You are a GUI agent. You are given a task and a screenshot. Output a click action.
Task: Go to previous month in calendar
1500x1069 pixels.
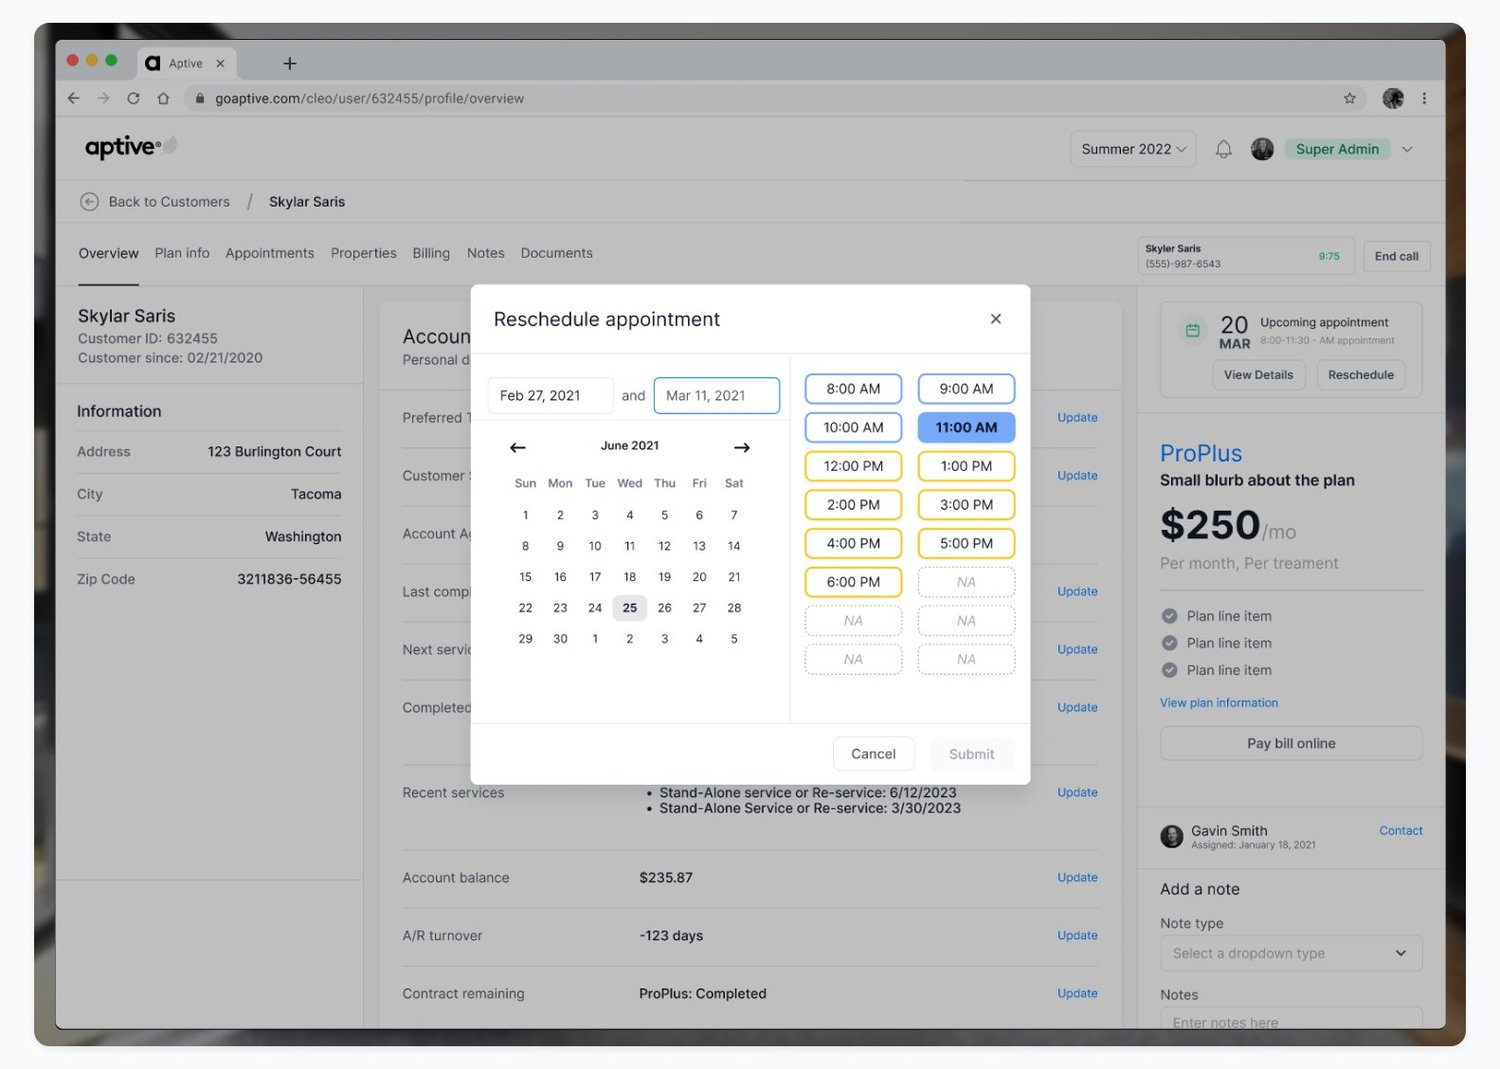[x=517, y=447]
